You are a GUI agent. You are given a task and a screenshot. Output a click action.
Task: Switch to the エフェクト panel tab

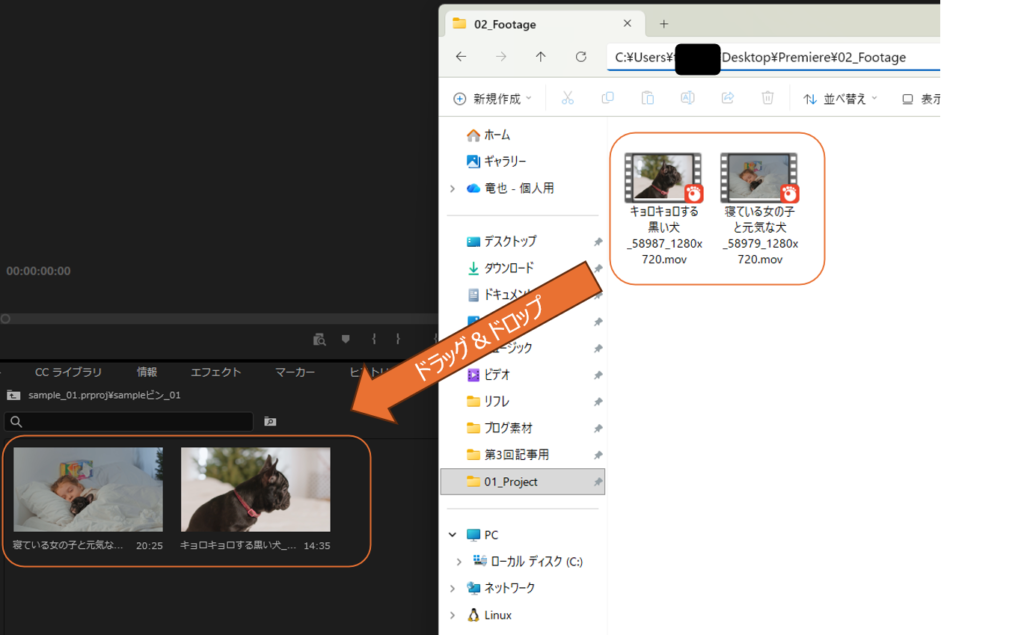(x=216, y=372)
